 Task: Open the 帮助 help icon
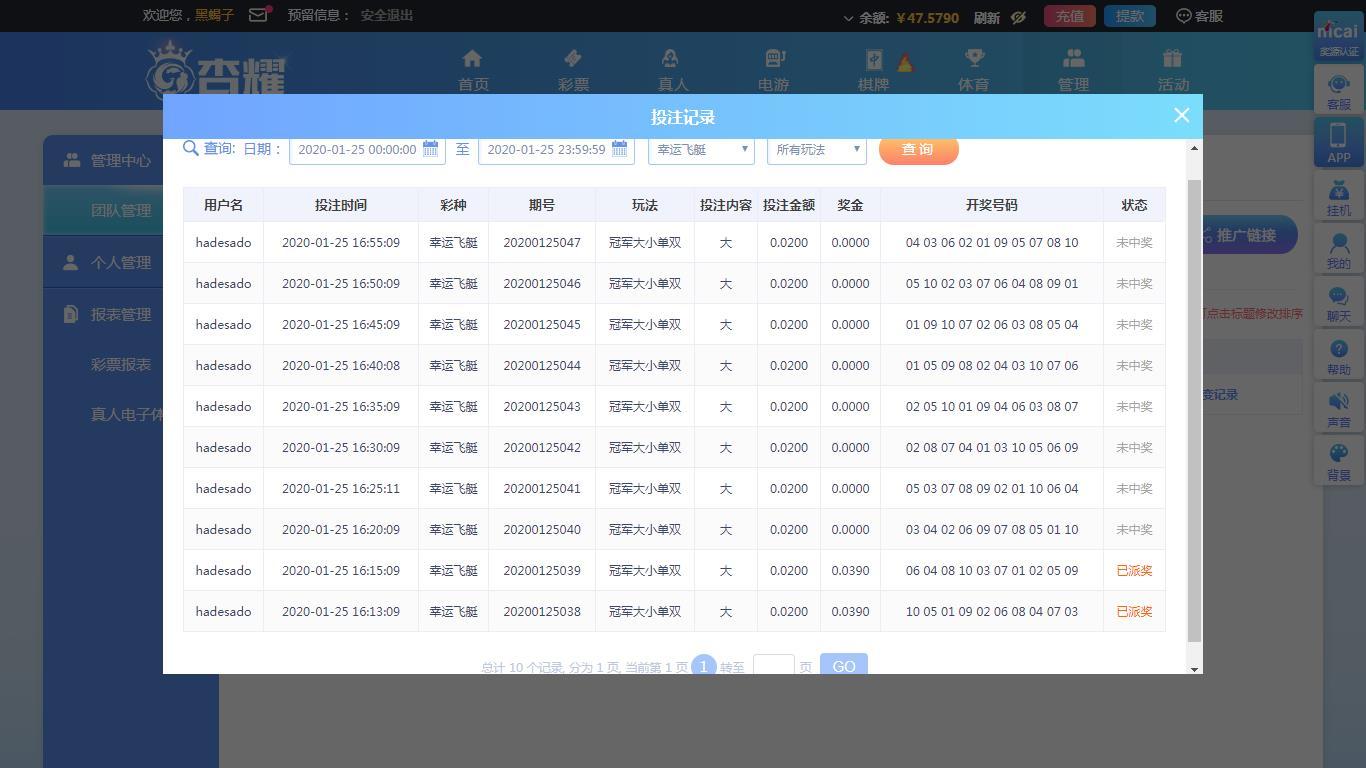click(1338, 357)
